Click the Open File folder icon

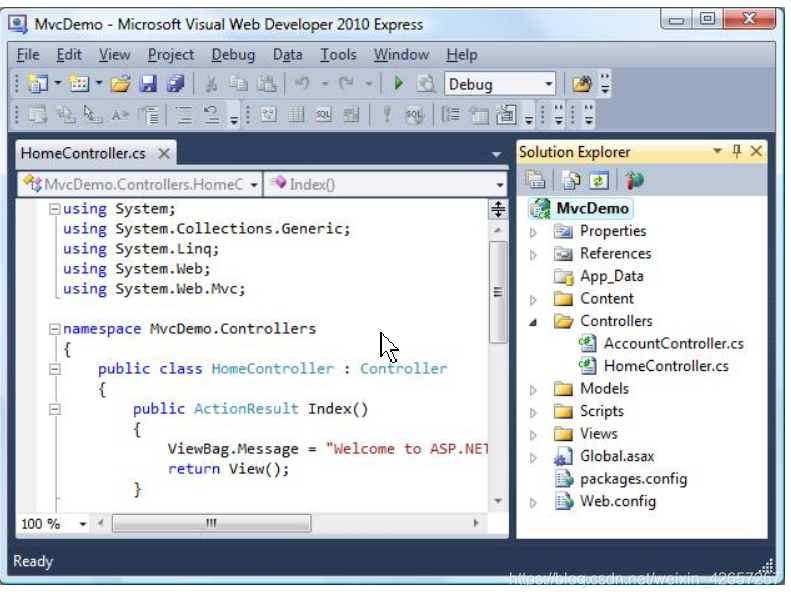(121, 84)
